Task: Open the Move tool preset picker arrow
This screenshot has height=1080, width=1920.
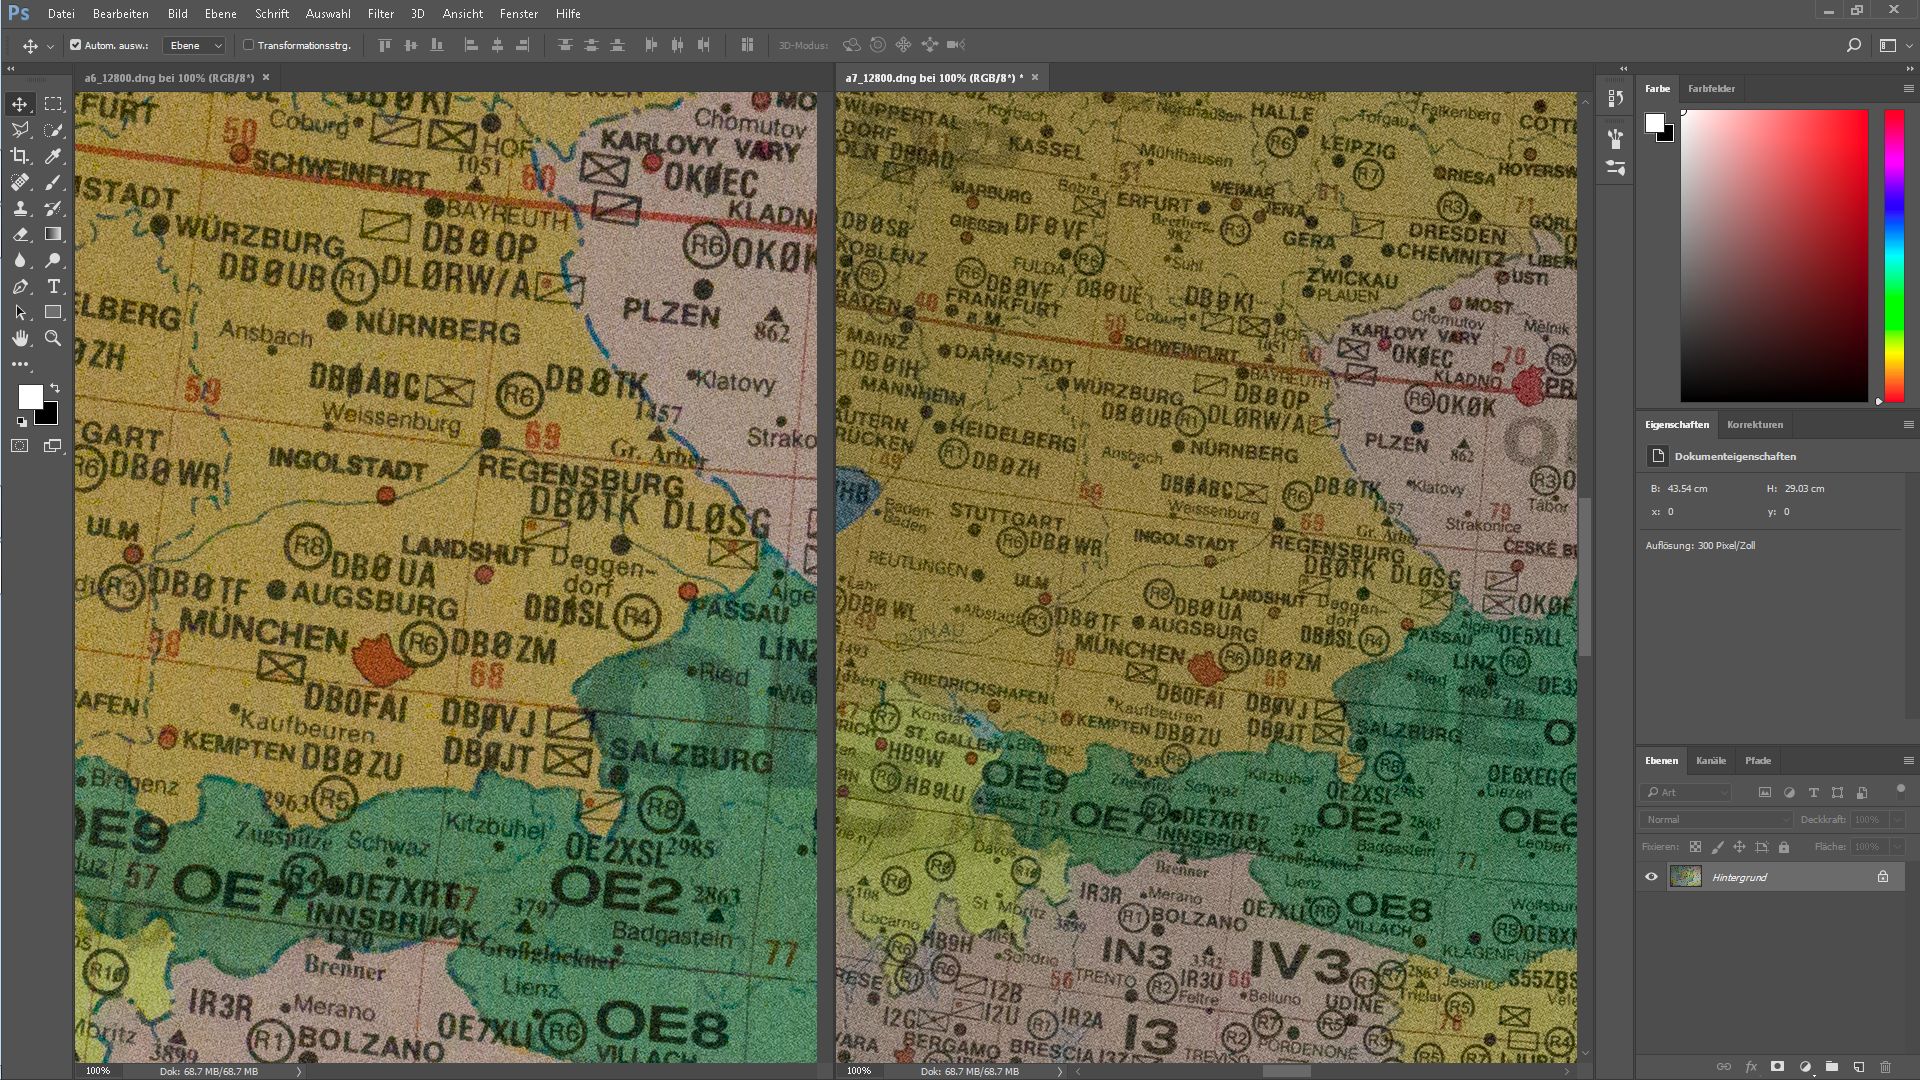Action: click(50, 46)
